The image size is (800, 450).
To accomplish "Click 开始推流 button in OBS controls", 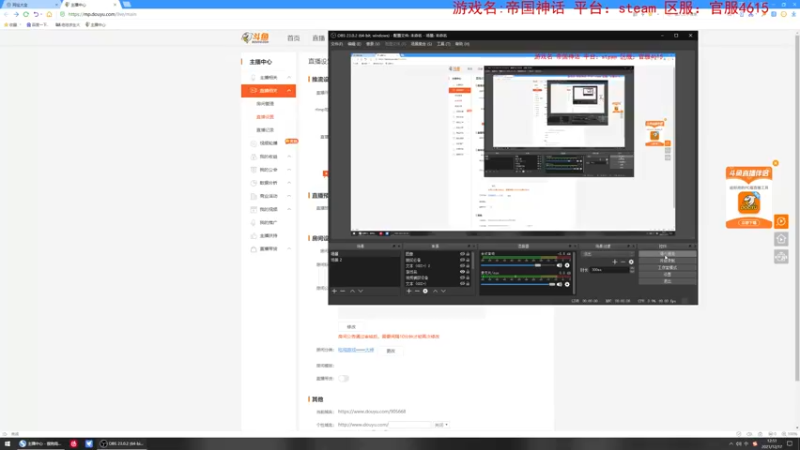I will [x=667, y=254].
